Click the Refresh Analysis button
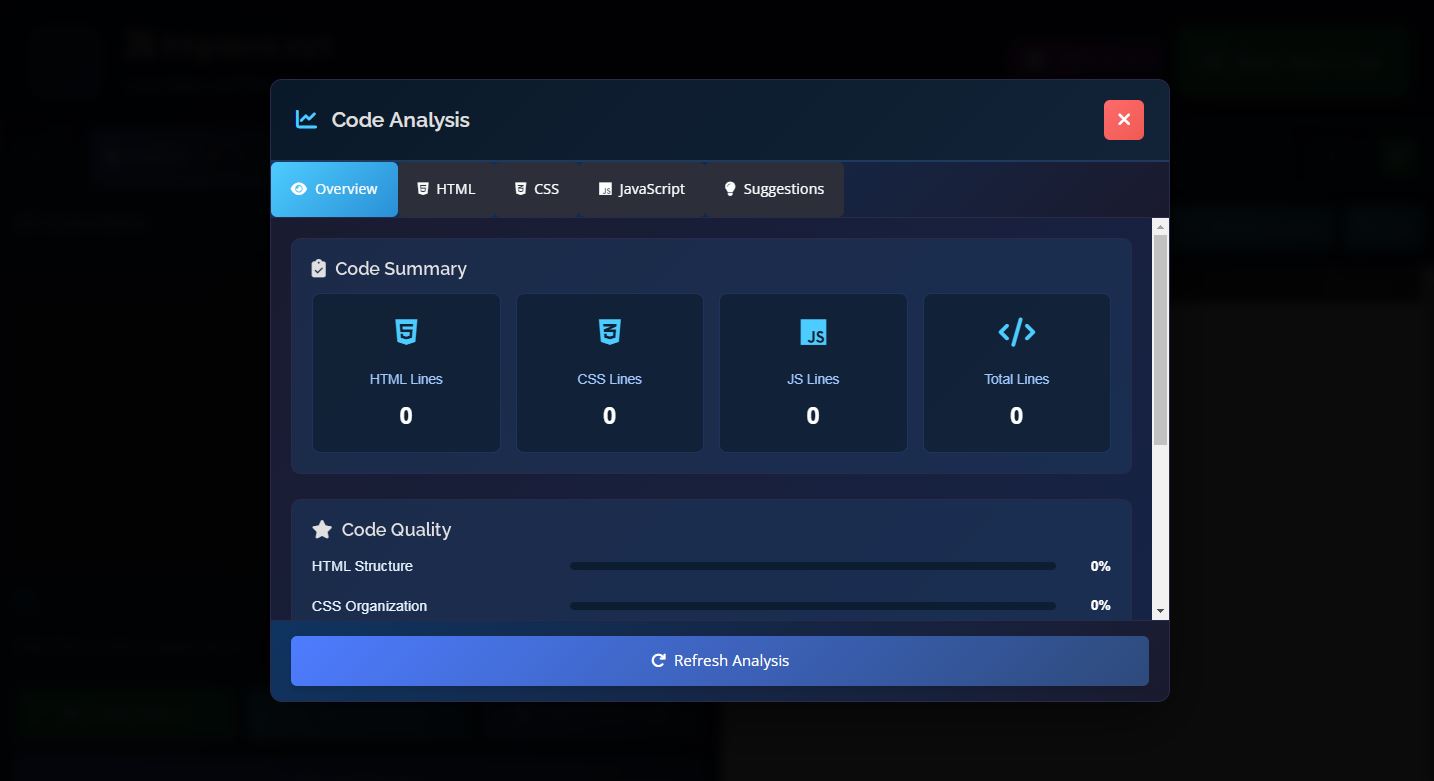Viewport: 1434px width, 781px height. click(x=719, y=660)
